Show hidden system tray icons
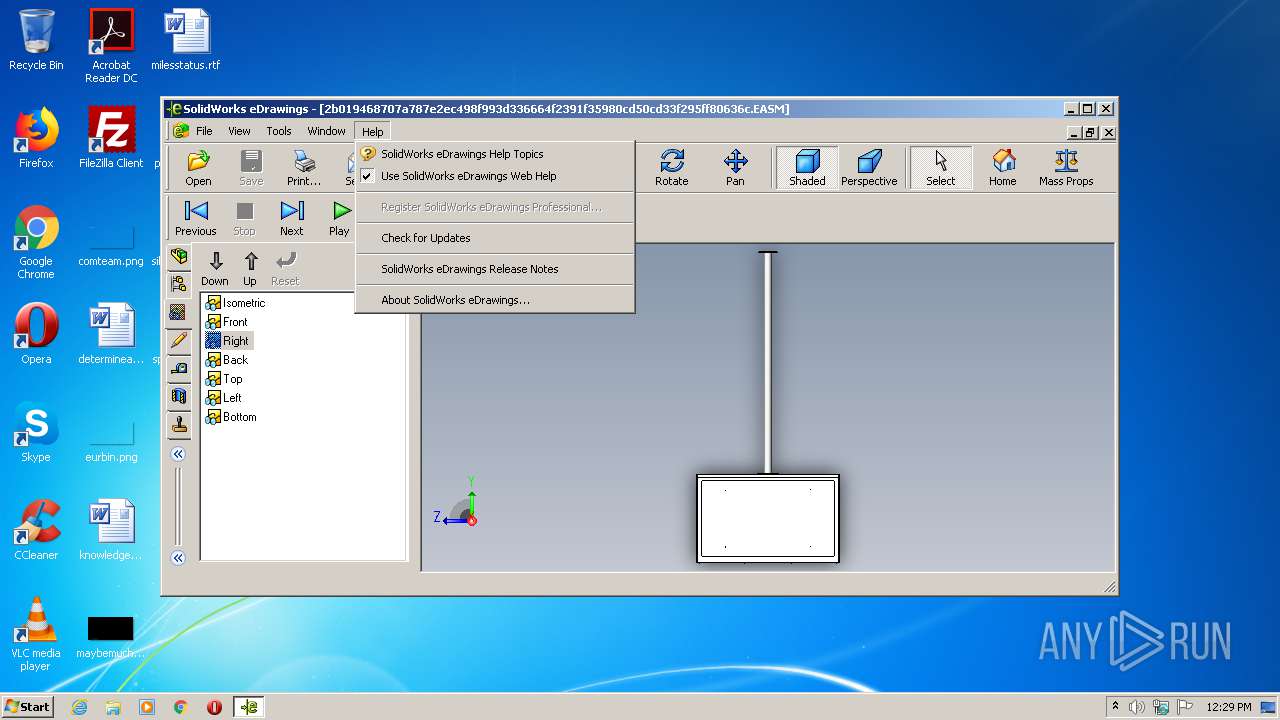This screenshot has height=720, width=1280. coord(1116,706)
